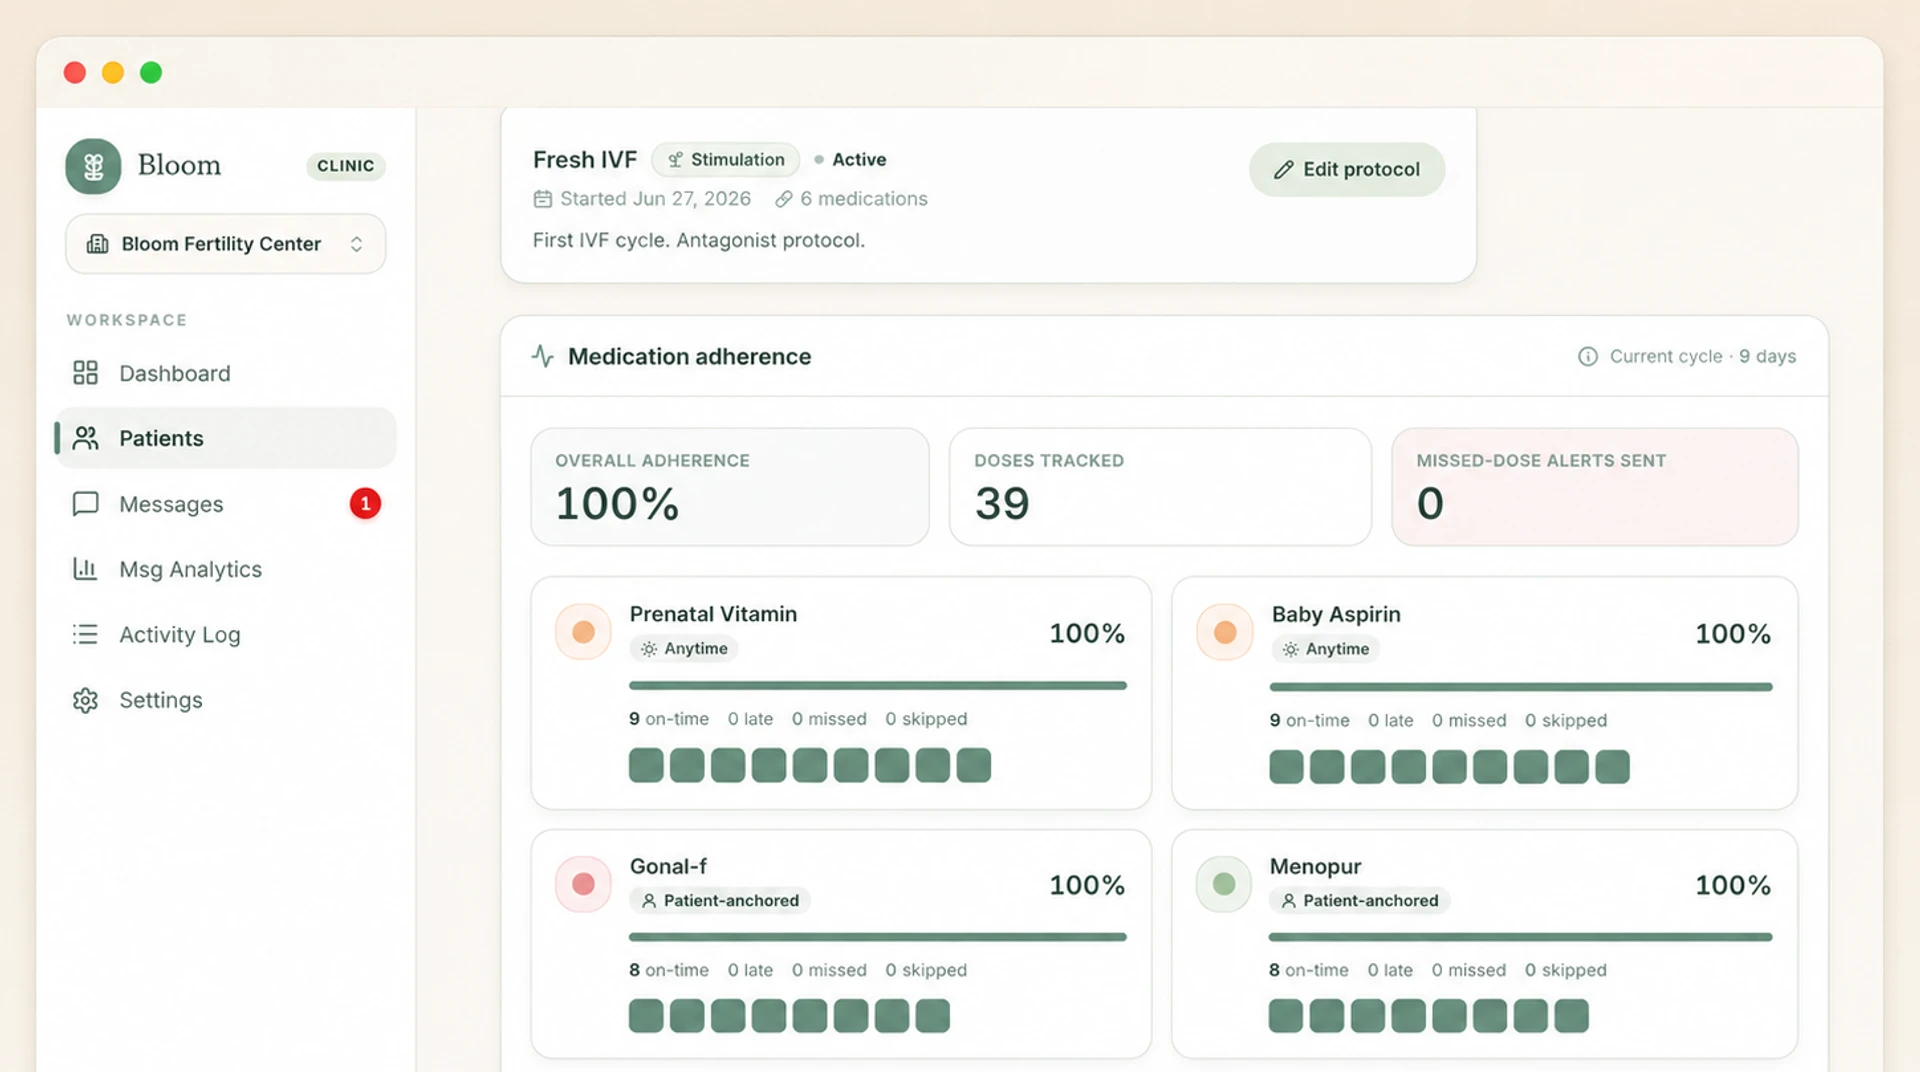This screenshot has height=1072, width=1920.
Task: Click the calendar icon next to Started date
Action: click(x=543, y=199)
